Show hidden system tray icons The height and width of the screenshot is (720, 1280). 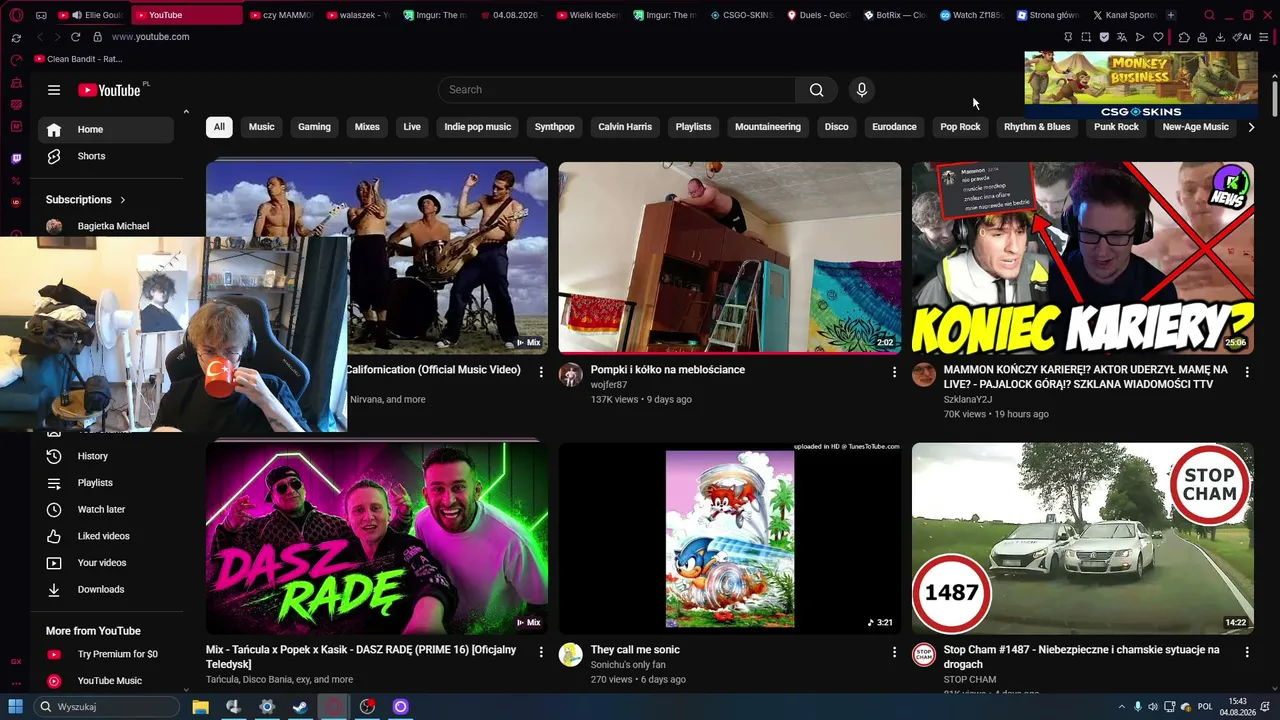click(x=1121, y=707)
